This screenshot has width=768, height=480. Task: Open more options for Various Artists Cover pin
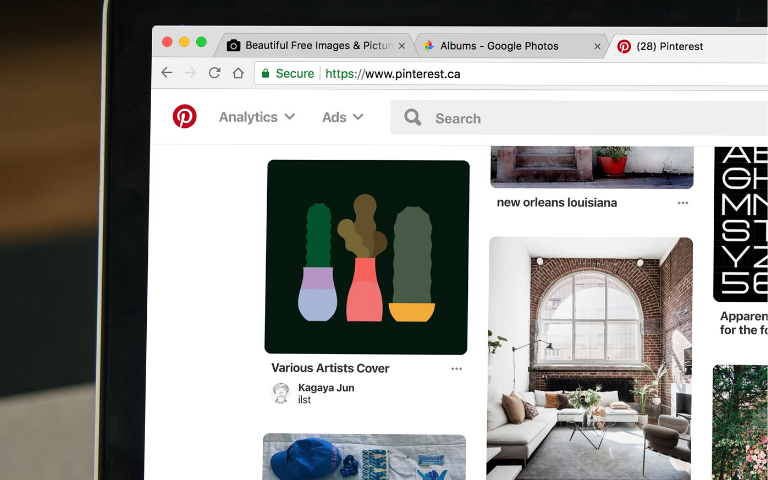(x=456, y=369)
